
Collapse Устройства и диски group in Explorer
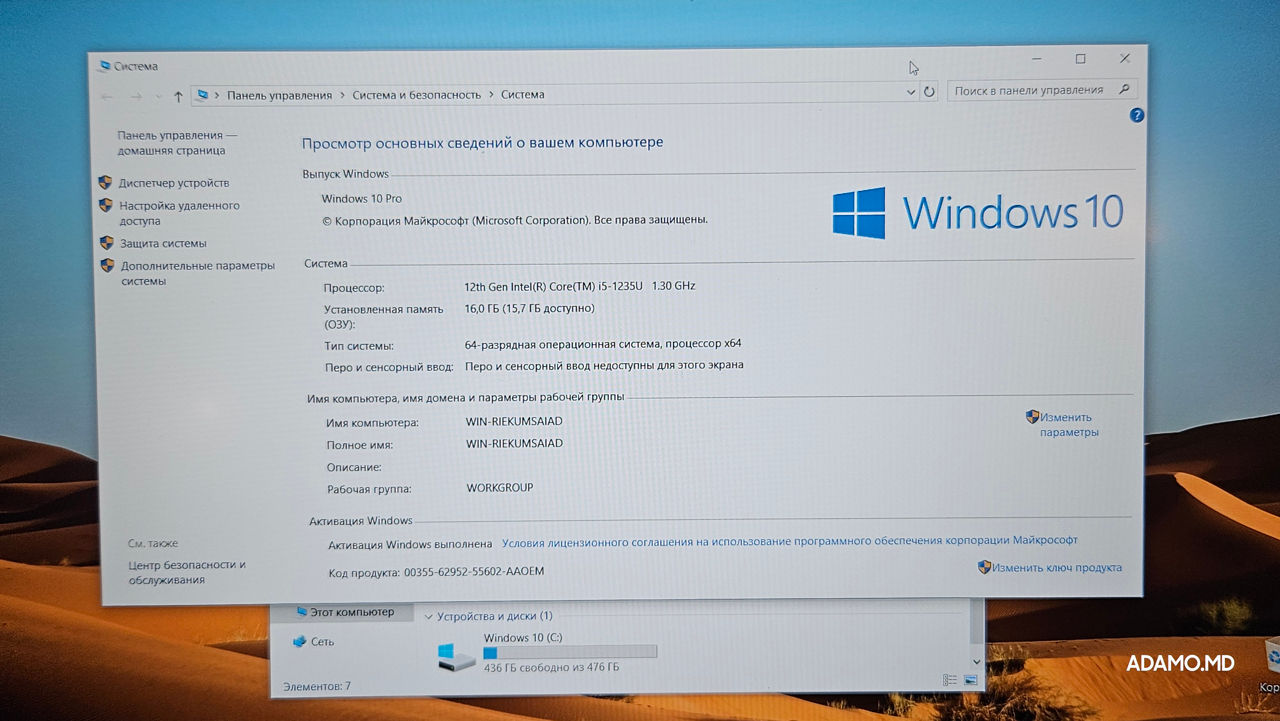(429, 617)
